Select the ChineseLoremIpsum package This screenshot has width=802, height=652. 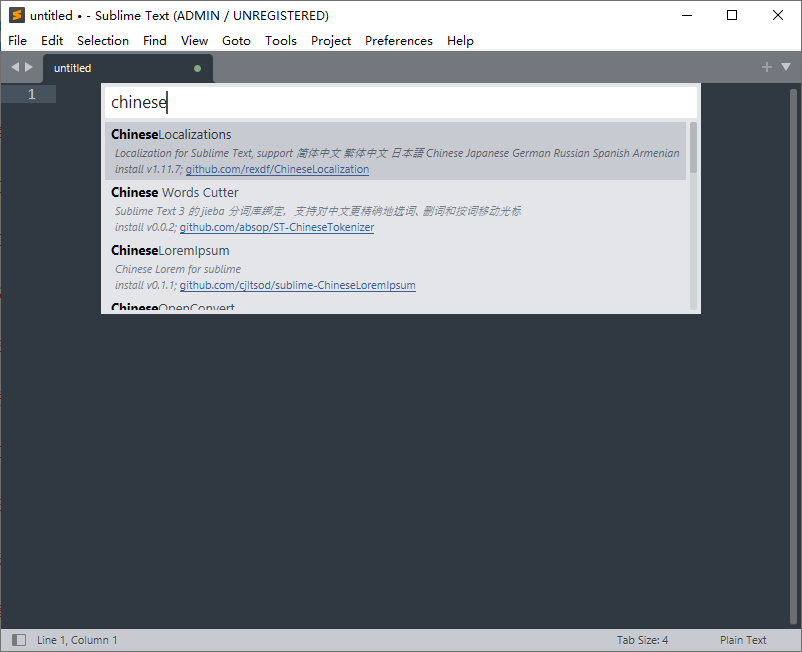[395, 266]
